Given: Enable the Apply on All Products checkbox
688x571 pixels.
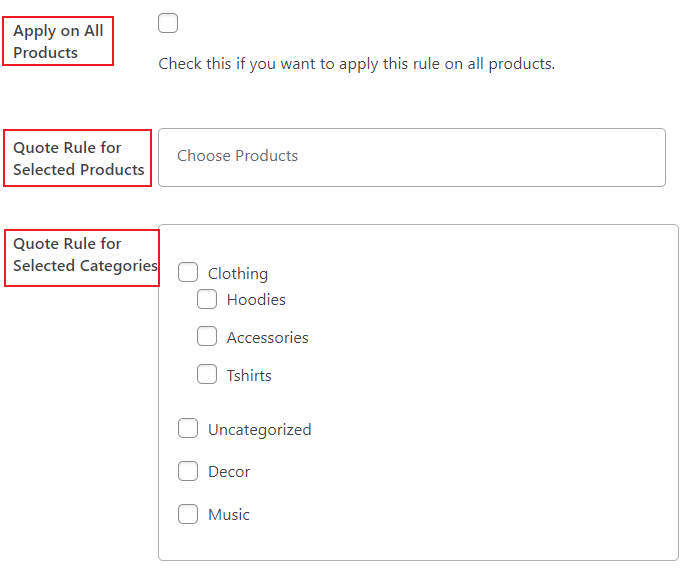Looking at the screenshot, I should pos(168,23).
